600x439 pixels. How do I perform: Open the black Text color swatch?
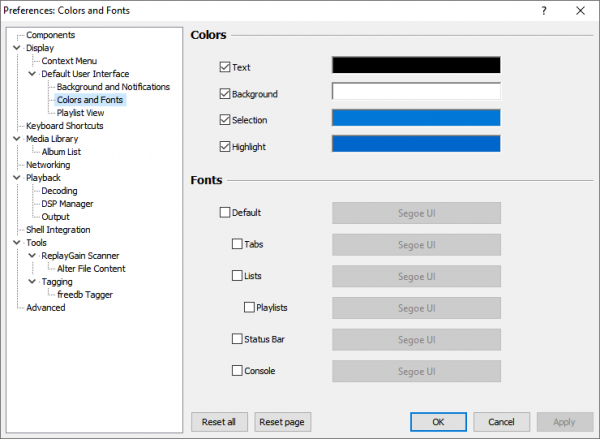(415, 65)
